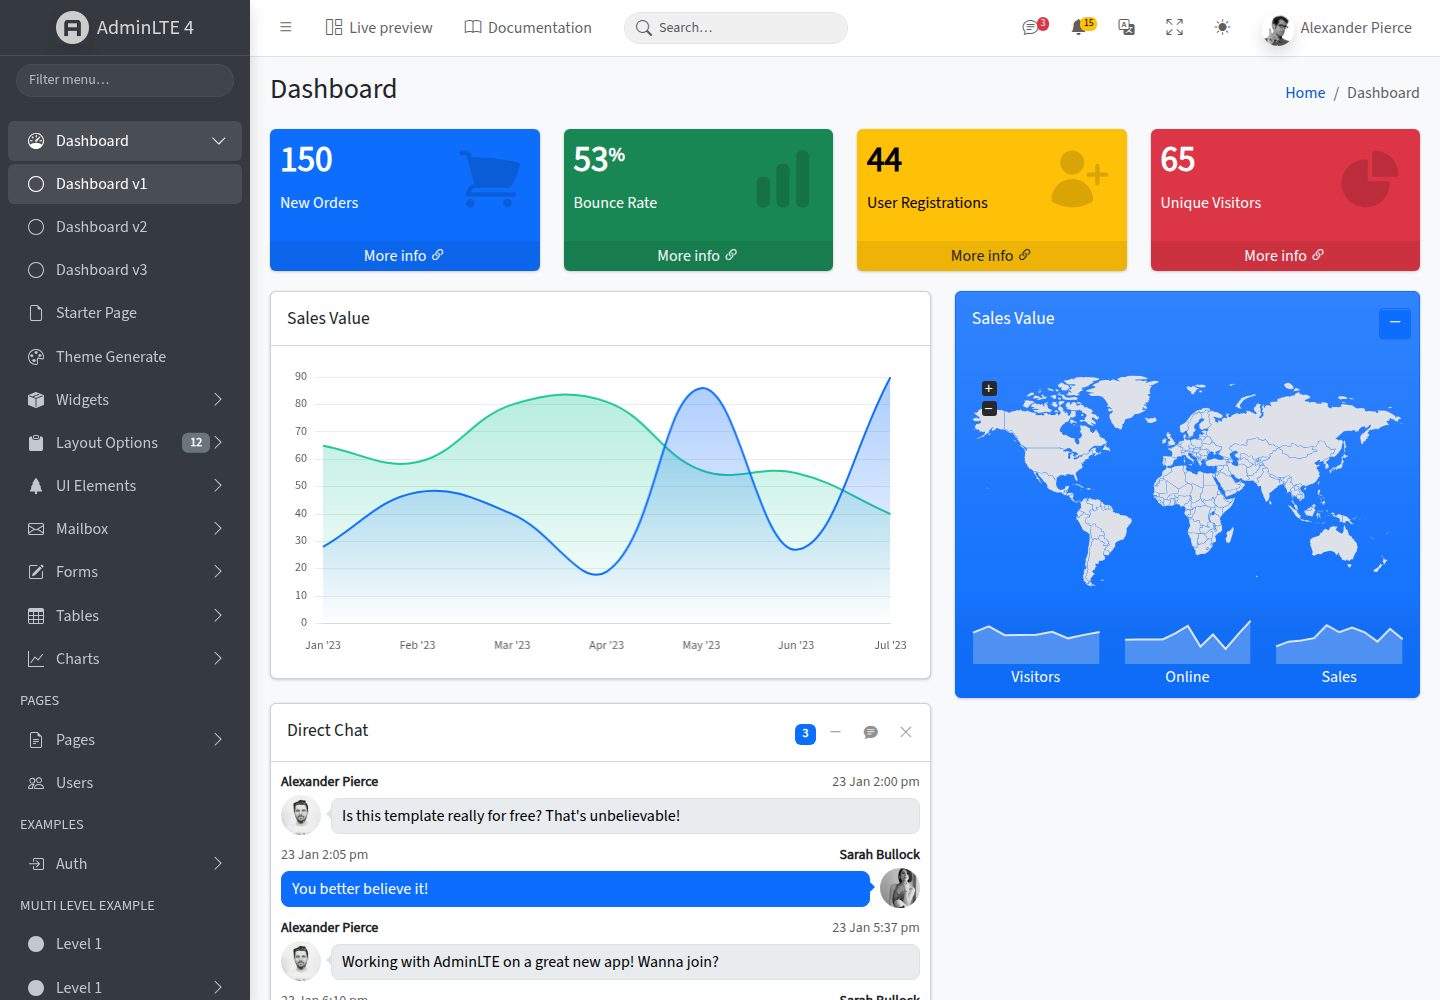This screenshot has width=1440, height=1000.
Task: Expand the Tables menu
Action: 125,616
